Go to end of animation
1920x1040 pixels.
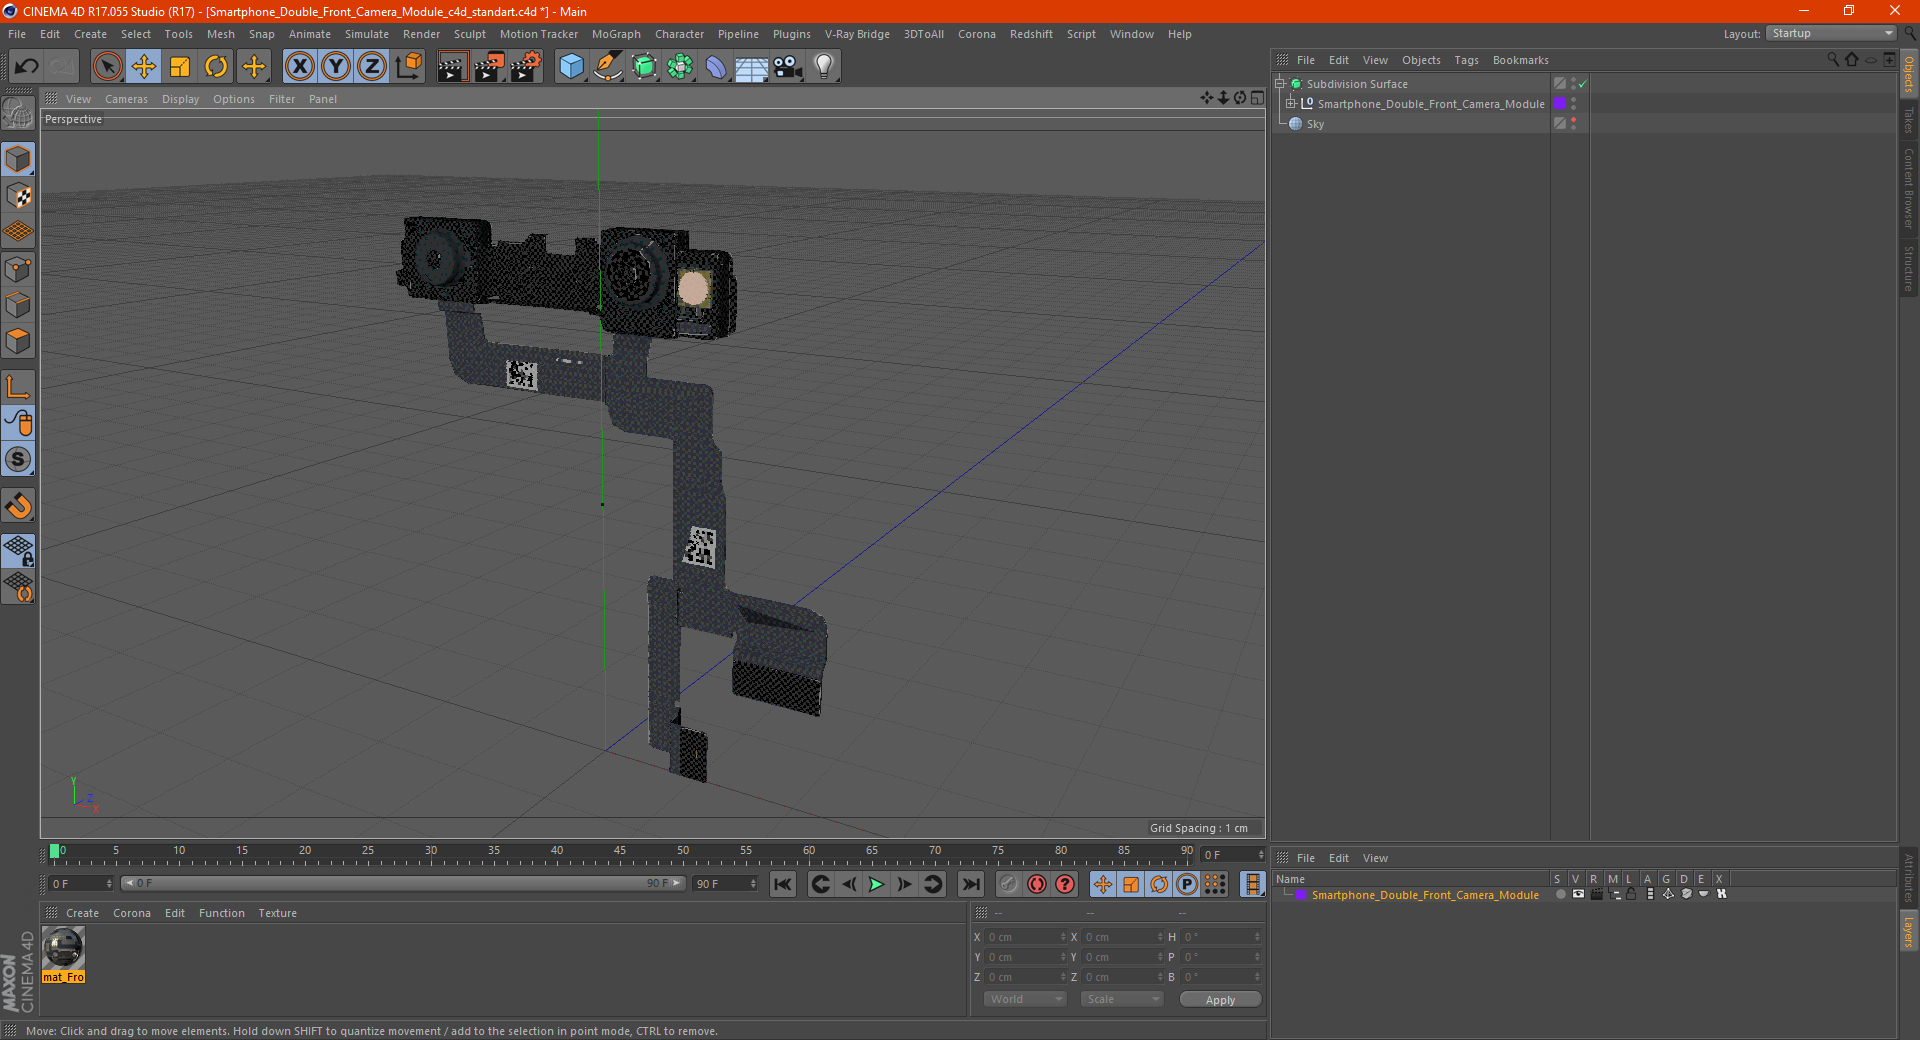[x=970, y=884]
